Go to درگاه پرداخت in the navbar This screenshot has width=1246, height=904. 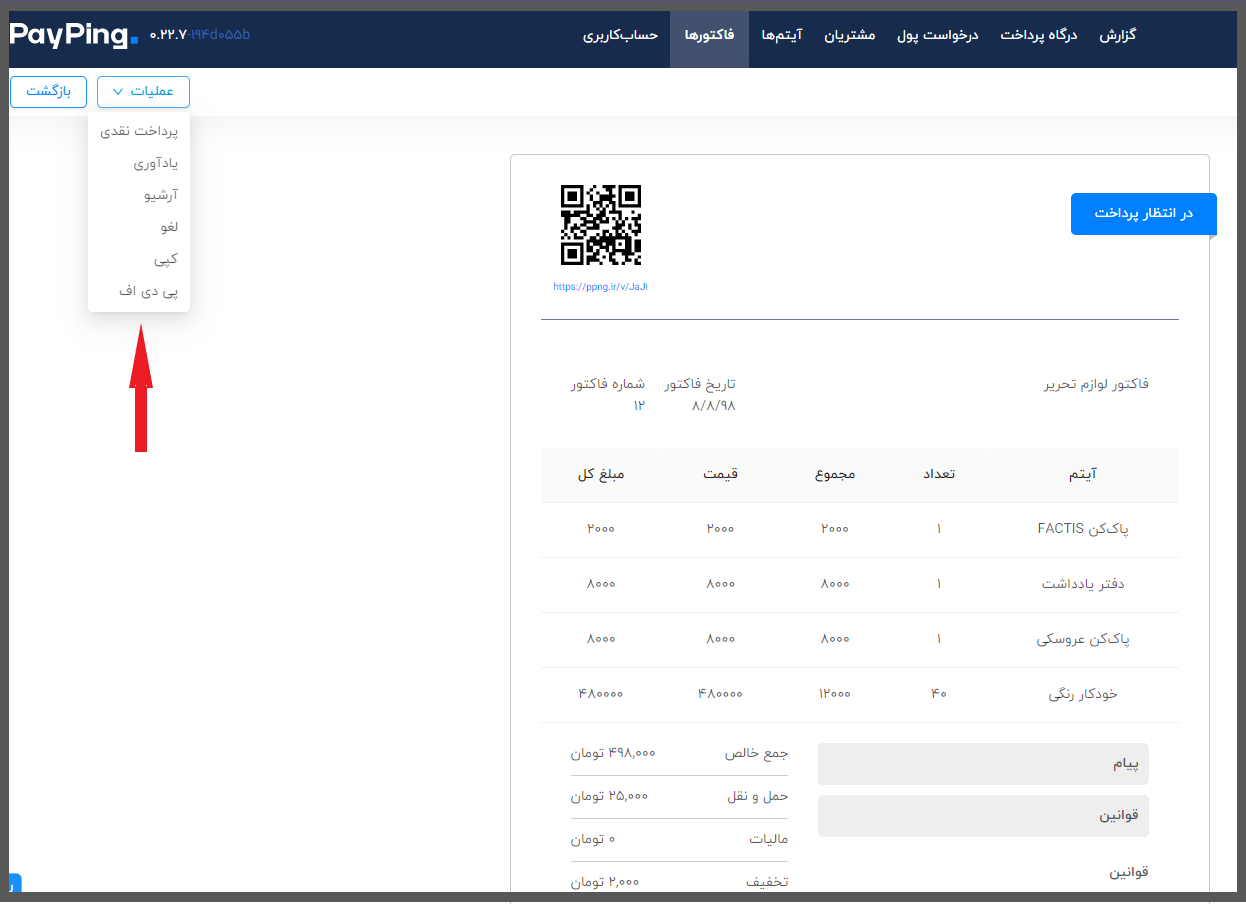1039,35
